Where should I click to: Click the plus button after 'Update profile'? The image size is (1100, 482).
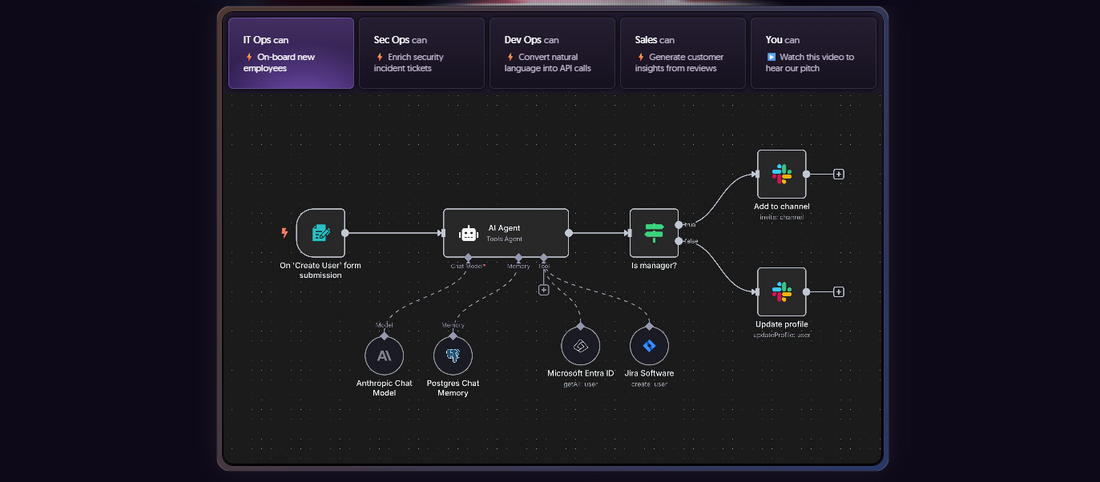pyautogui.click(x=839, y=292)
